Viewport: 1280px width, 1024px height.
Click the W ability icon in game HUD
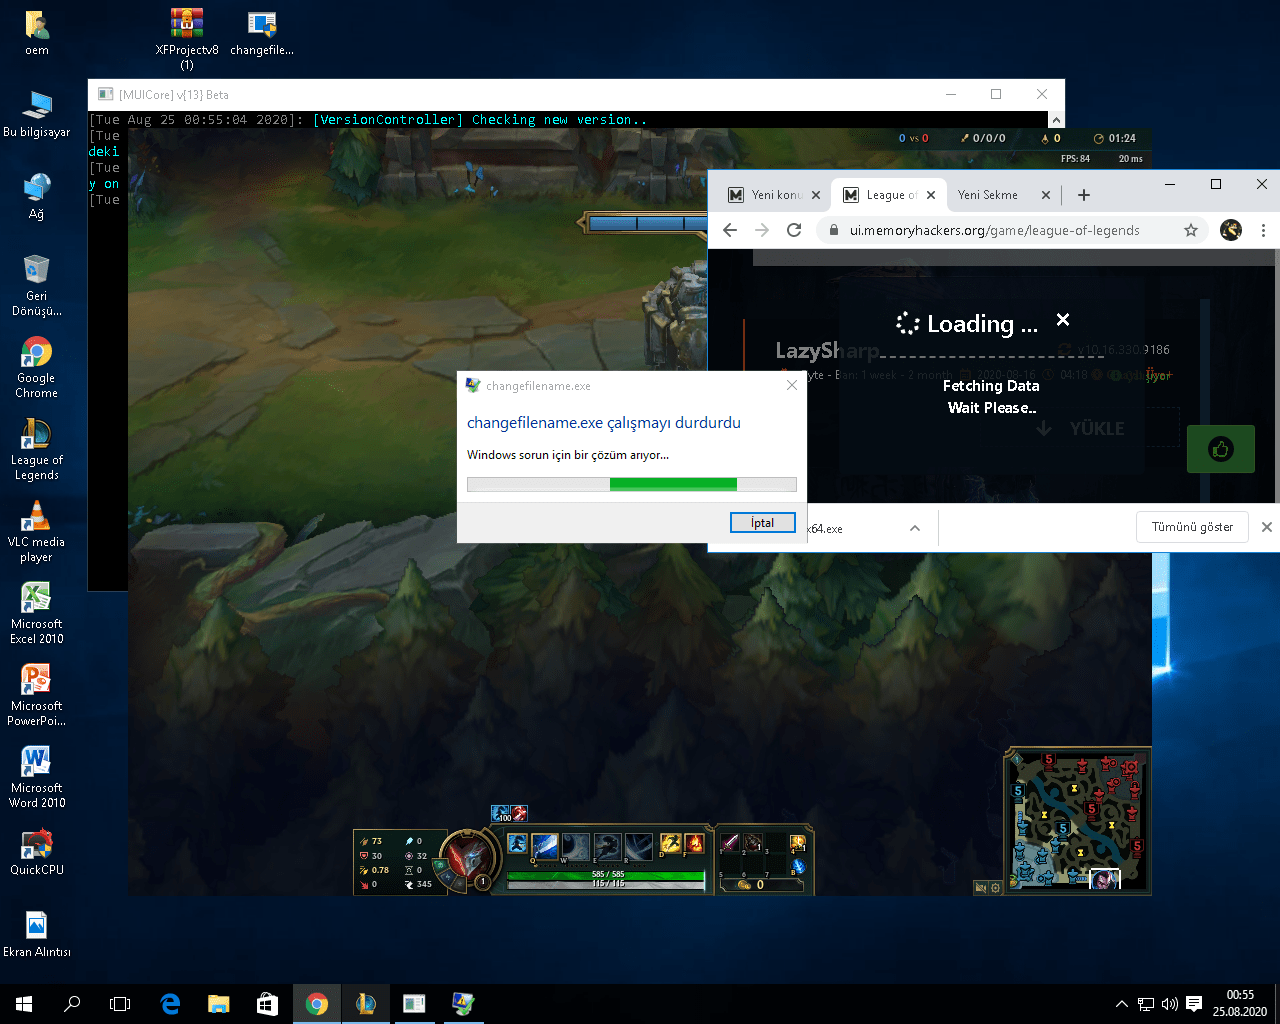pyautogui.click(x=576, y=846)
